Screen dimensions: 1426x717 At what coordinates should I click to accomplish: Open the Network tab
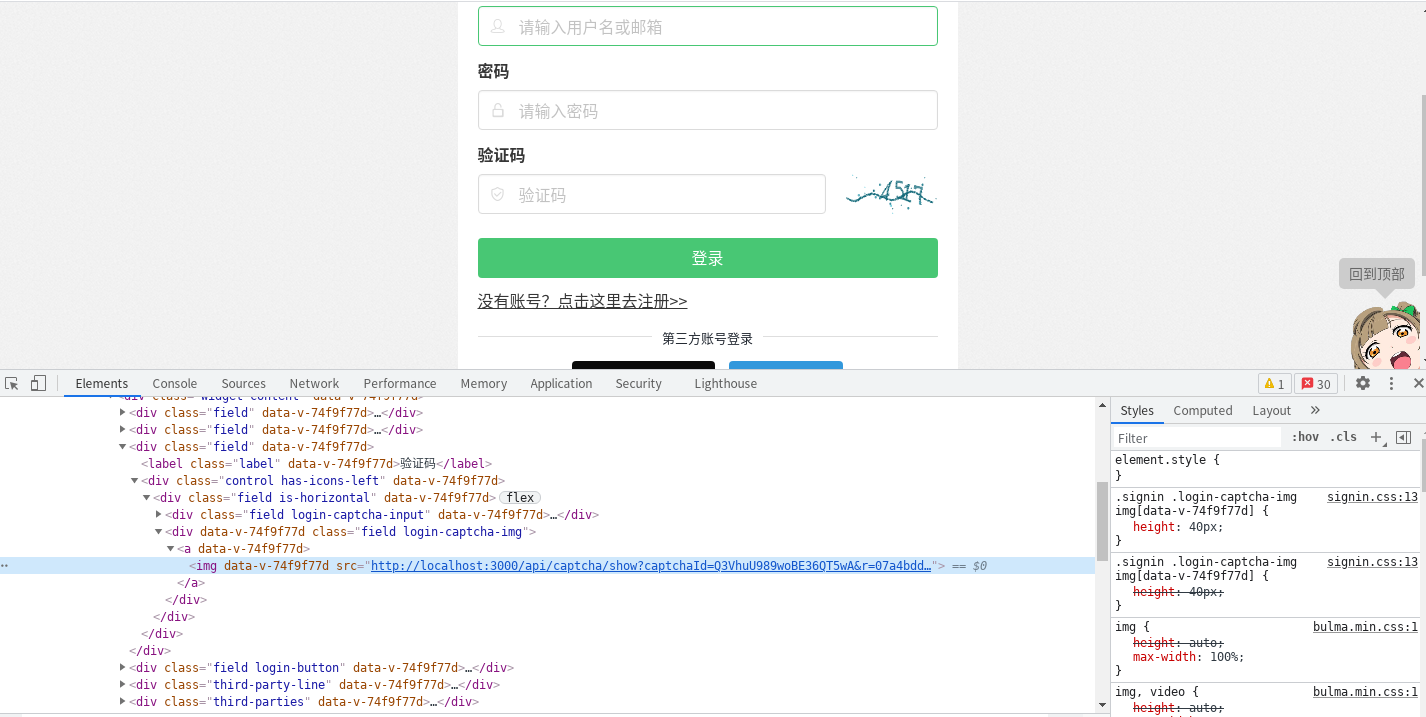[314, 383]
